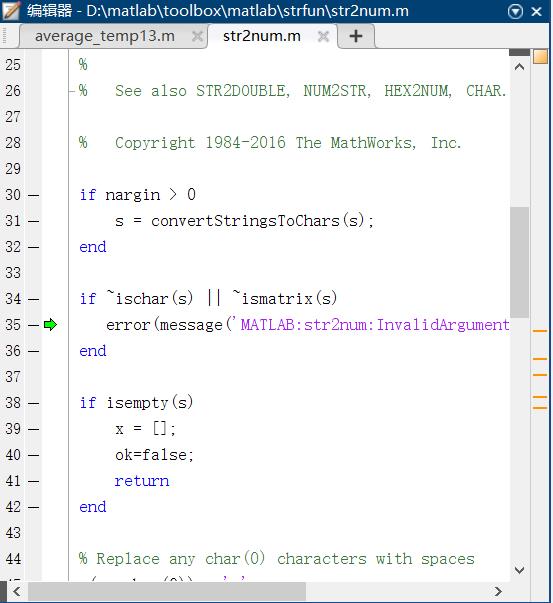
Task: Click the 'return' keyword on line 41
Action: pyautogui.click(x=142, y=481)
